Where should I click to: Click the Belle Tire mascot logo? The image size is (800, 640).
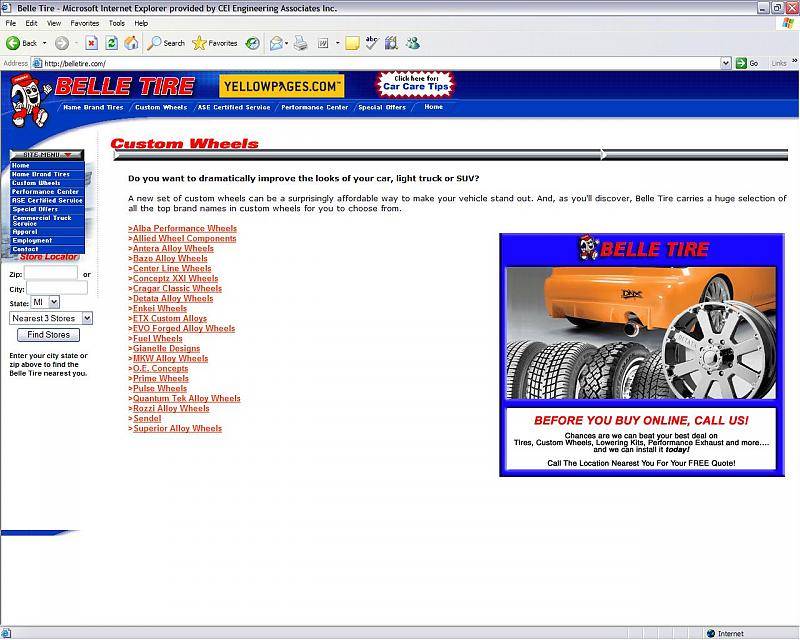[x=30, y=100]
